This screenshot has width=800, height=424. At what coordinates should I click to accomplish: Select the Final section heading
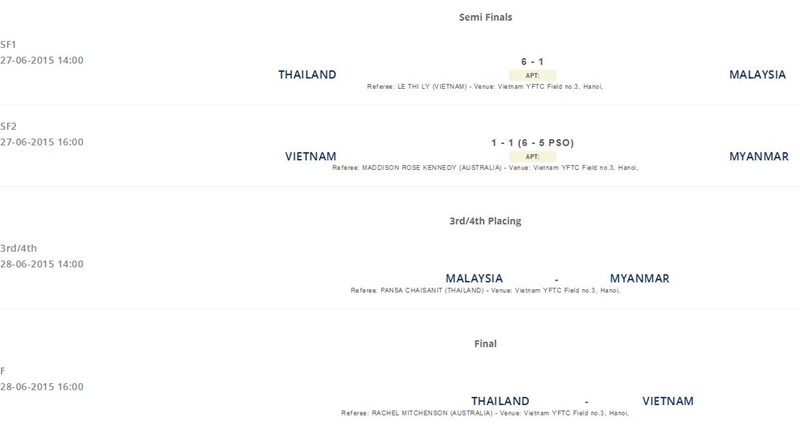click(485, 343)
